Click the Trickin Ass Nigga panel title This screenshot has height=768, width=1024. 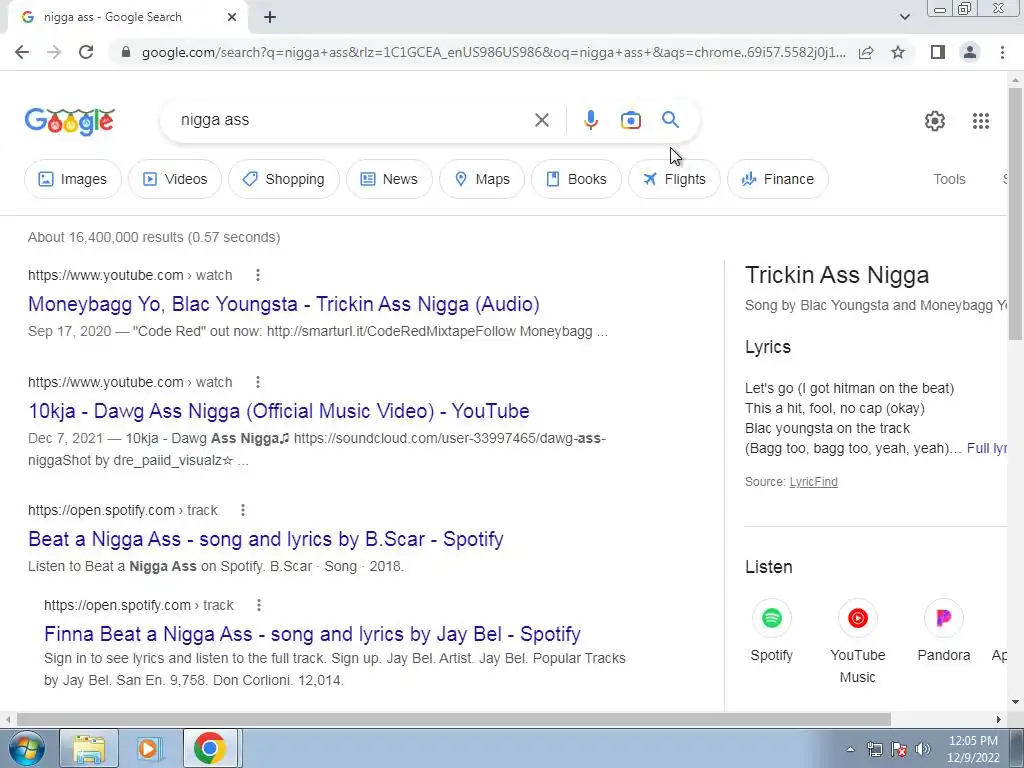[837, 275]
